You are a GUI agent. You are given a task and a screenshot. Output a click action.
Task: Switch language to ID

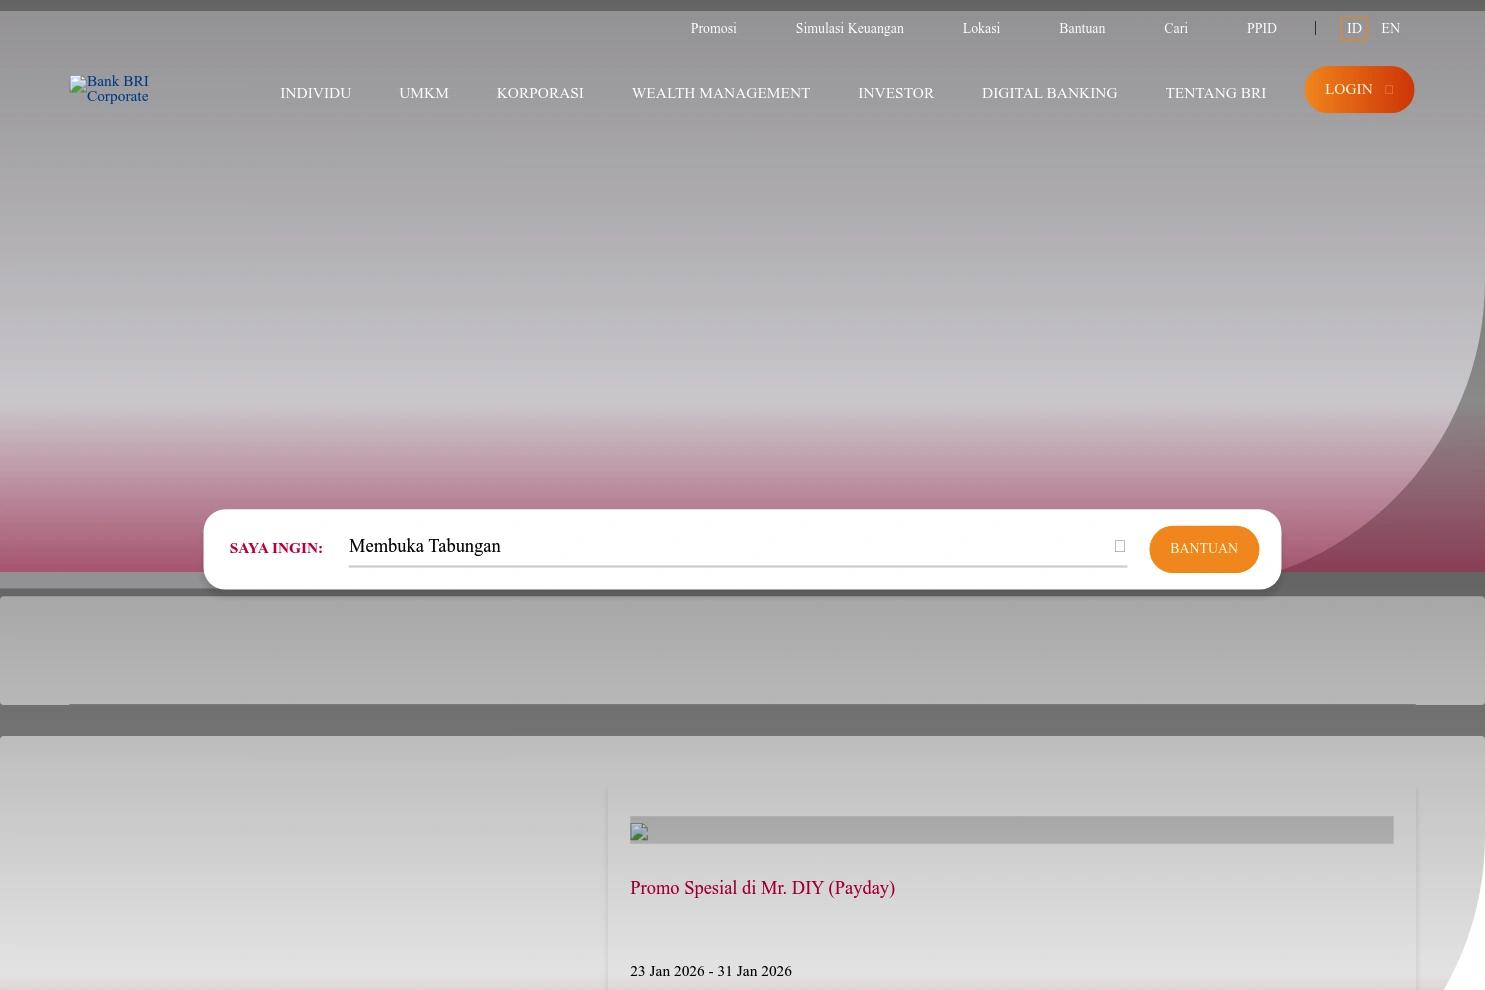click(1353, 28)
